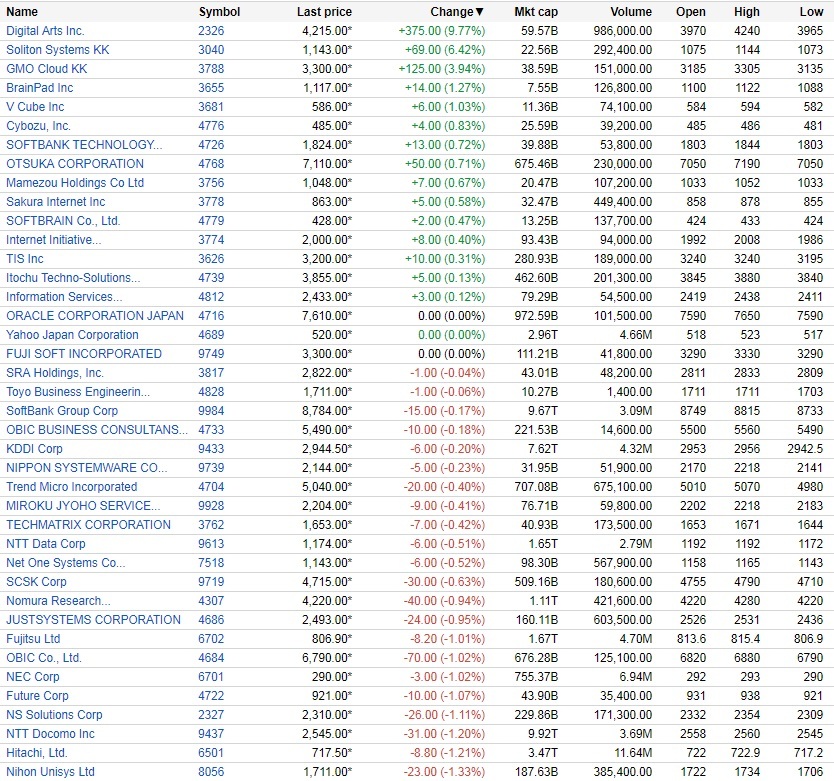
Task: Open Toyo Business Engineering link
Action: (78, 392)
